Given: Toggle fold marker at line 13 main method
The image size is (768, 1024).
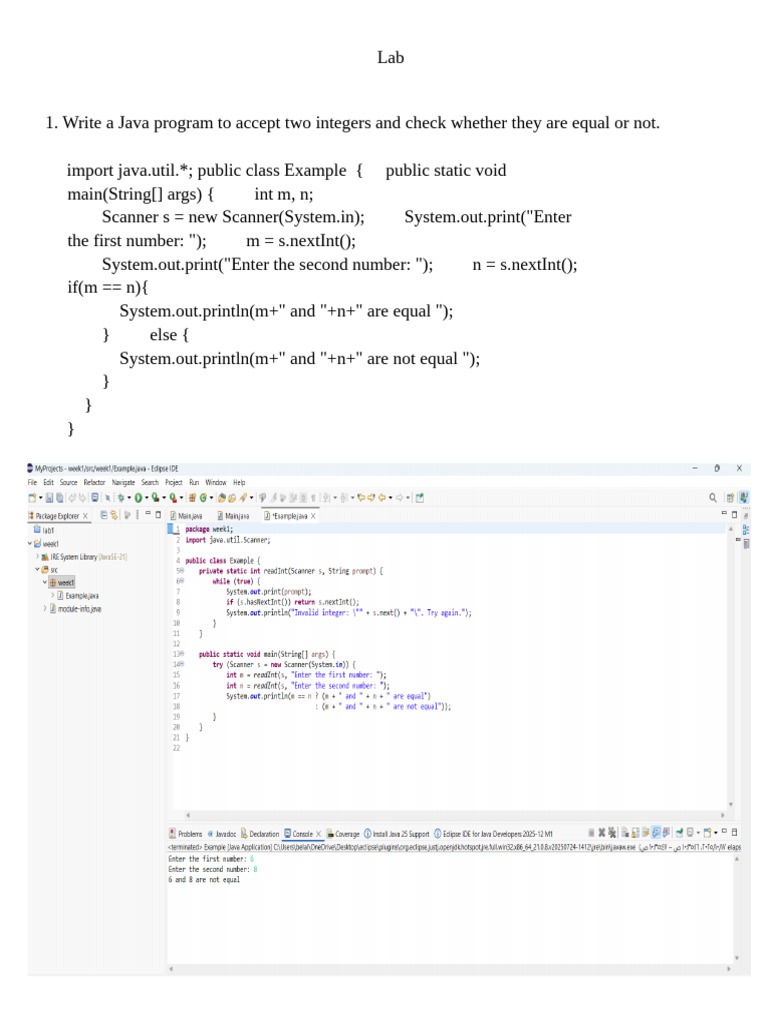Looking at the screenshot, I should (181, 654).
